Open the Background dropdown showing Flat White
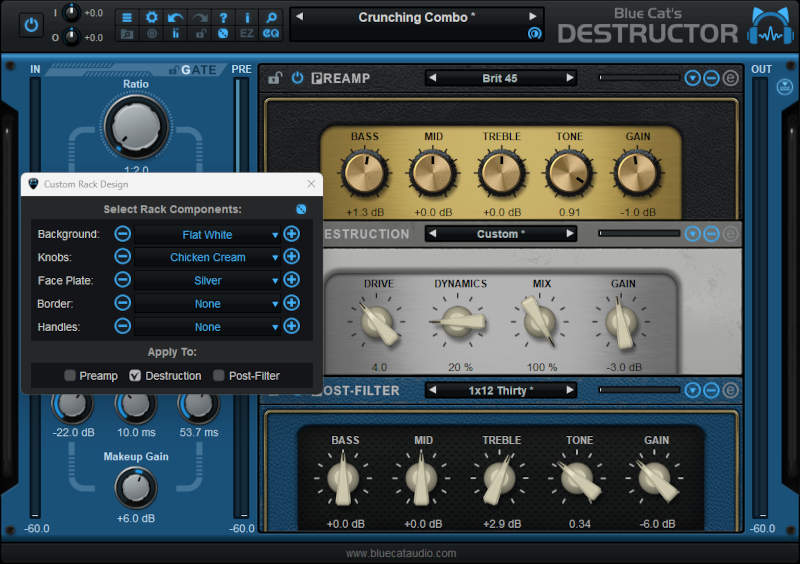800x564 pixels. point(207,235)
